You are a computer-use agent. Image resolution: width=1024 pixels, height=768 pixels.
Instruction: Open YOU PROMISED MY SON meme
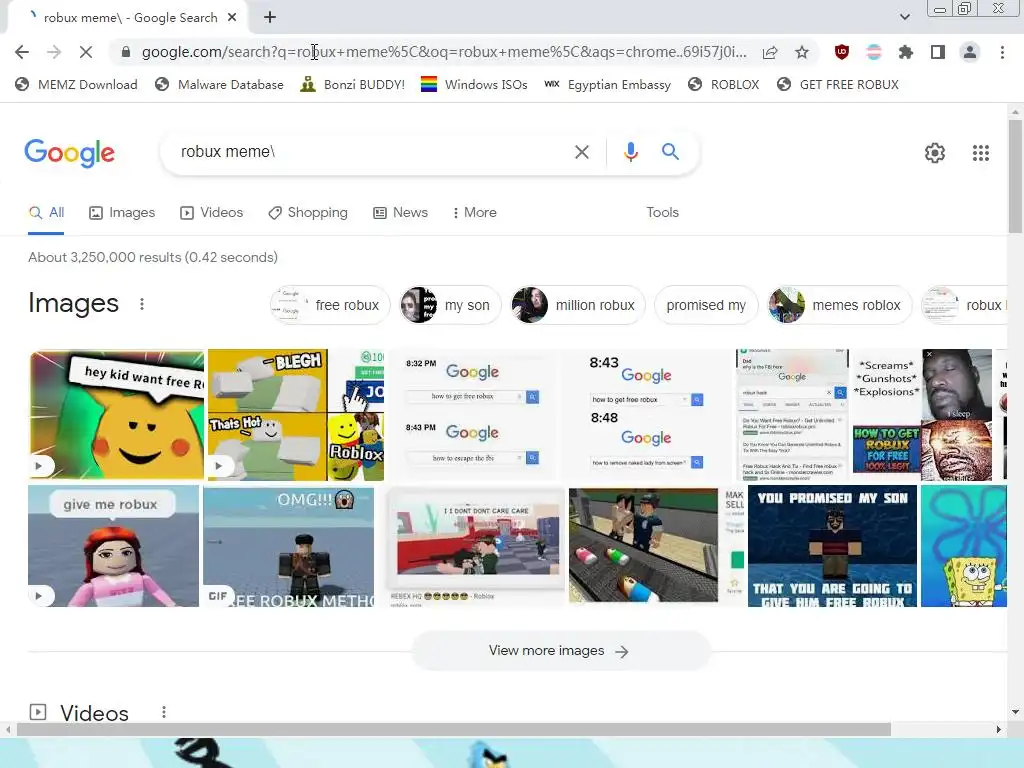833,546
